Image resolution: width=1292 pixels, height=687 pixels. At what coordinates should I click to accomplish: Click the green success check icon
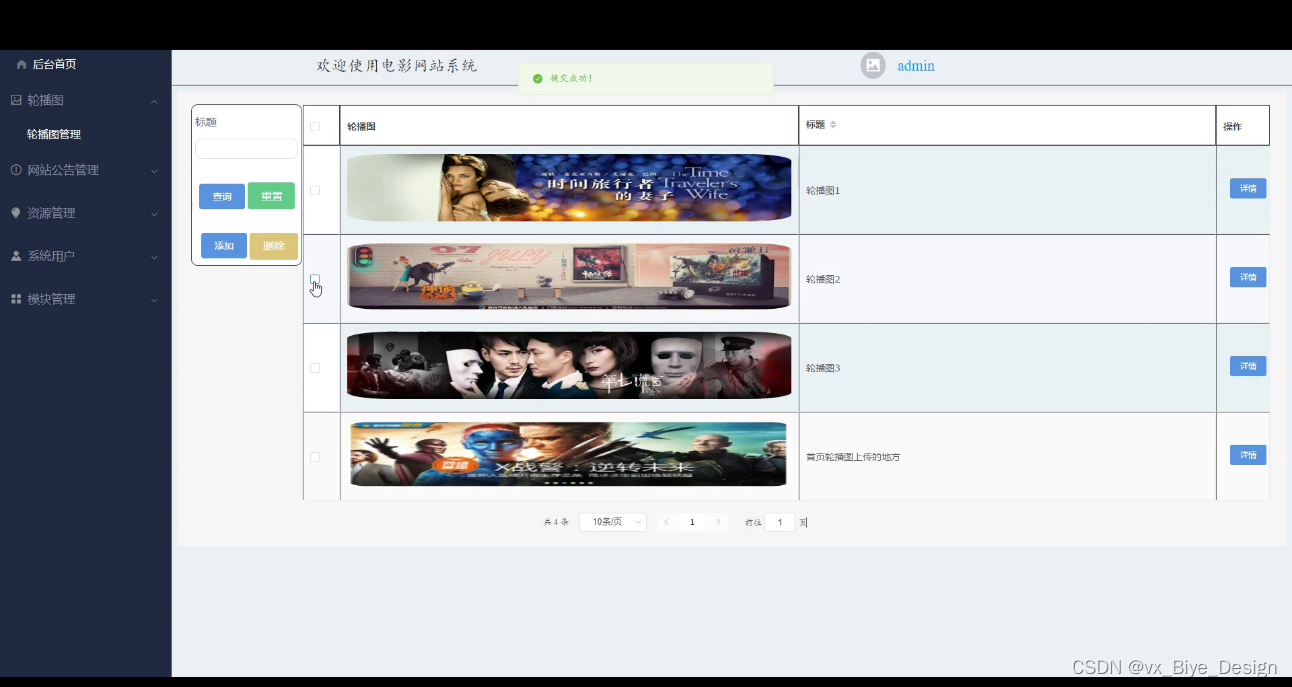tap(538, 78)
